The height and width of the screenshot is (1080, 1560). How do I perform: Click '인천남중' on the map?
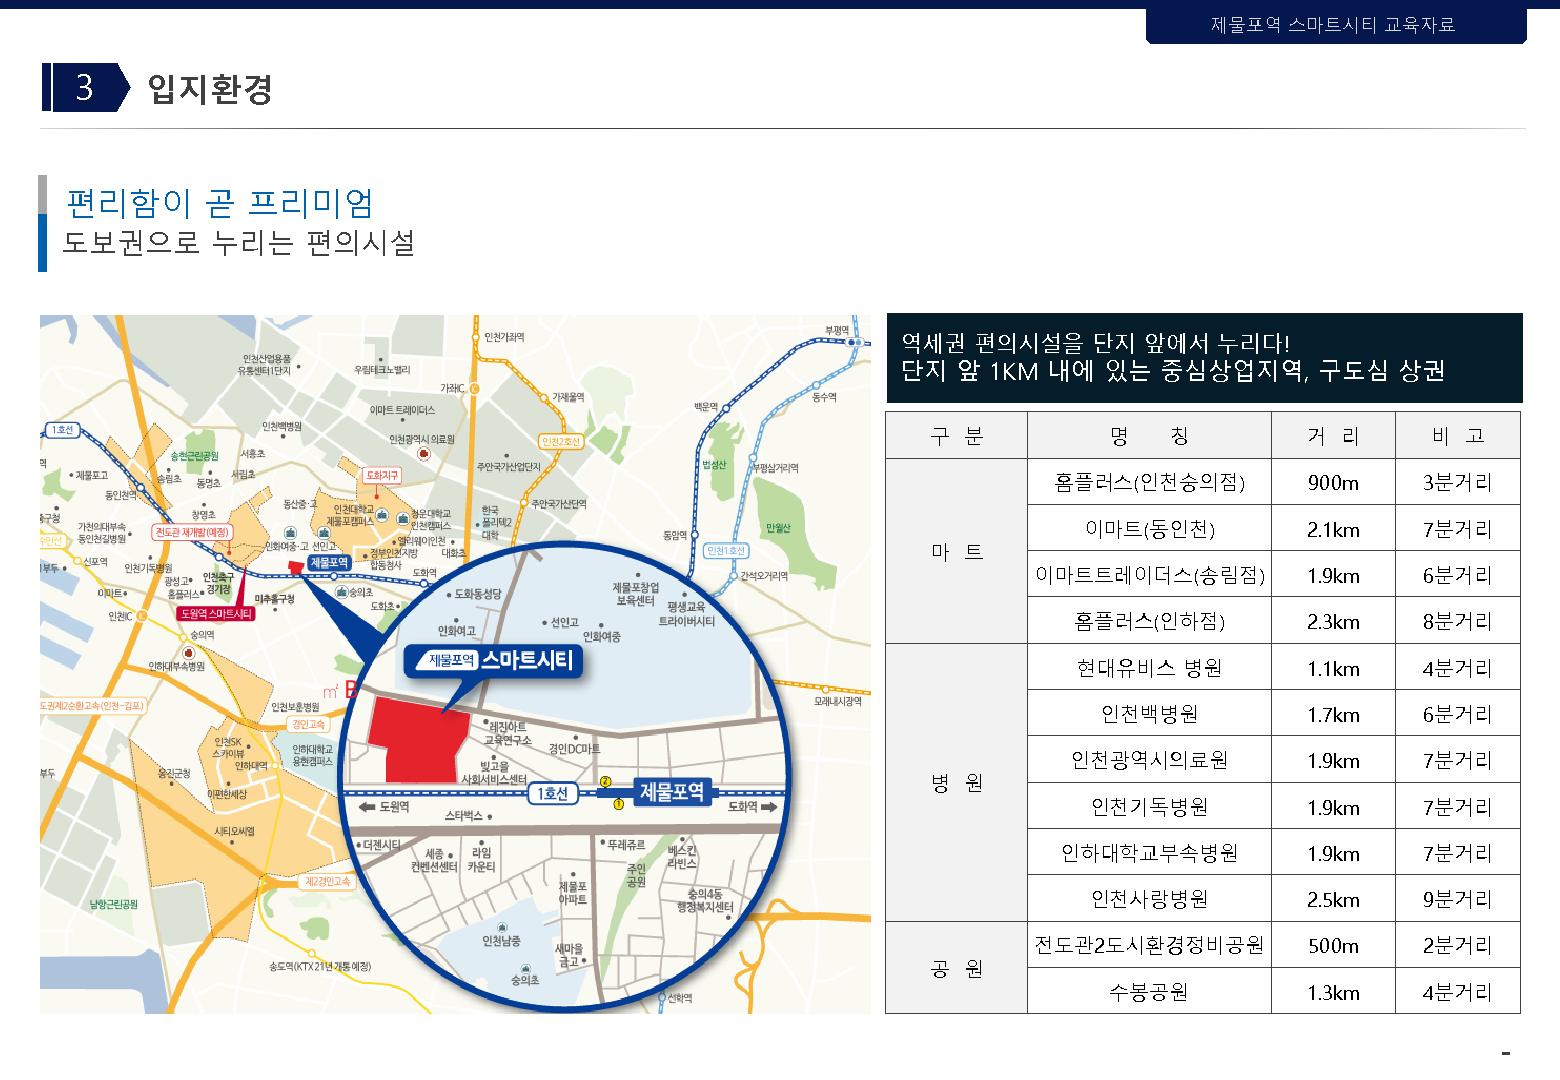501,942
